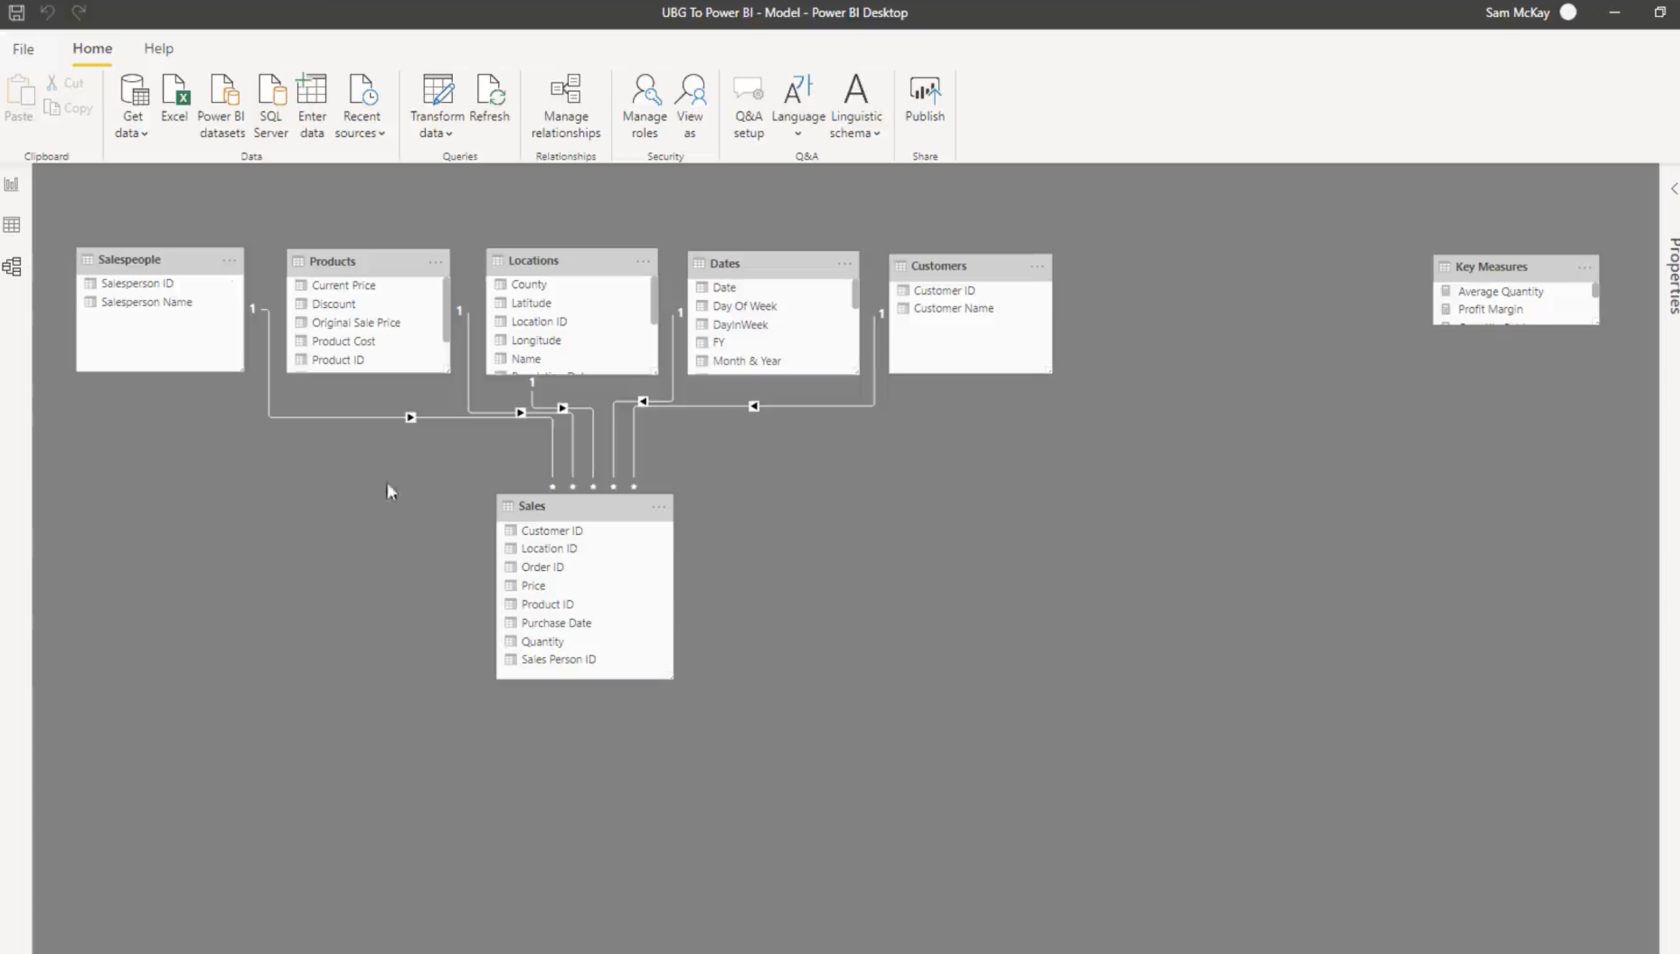Screen dimensions: 1680x954
Task: Click the Enter data table icon
Action: [x=312, y=106]
